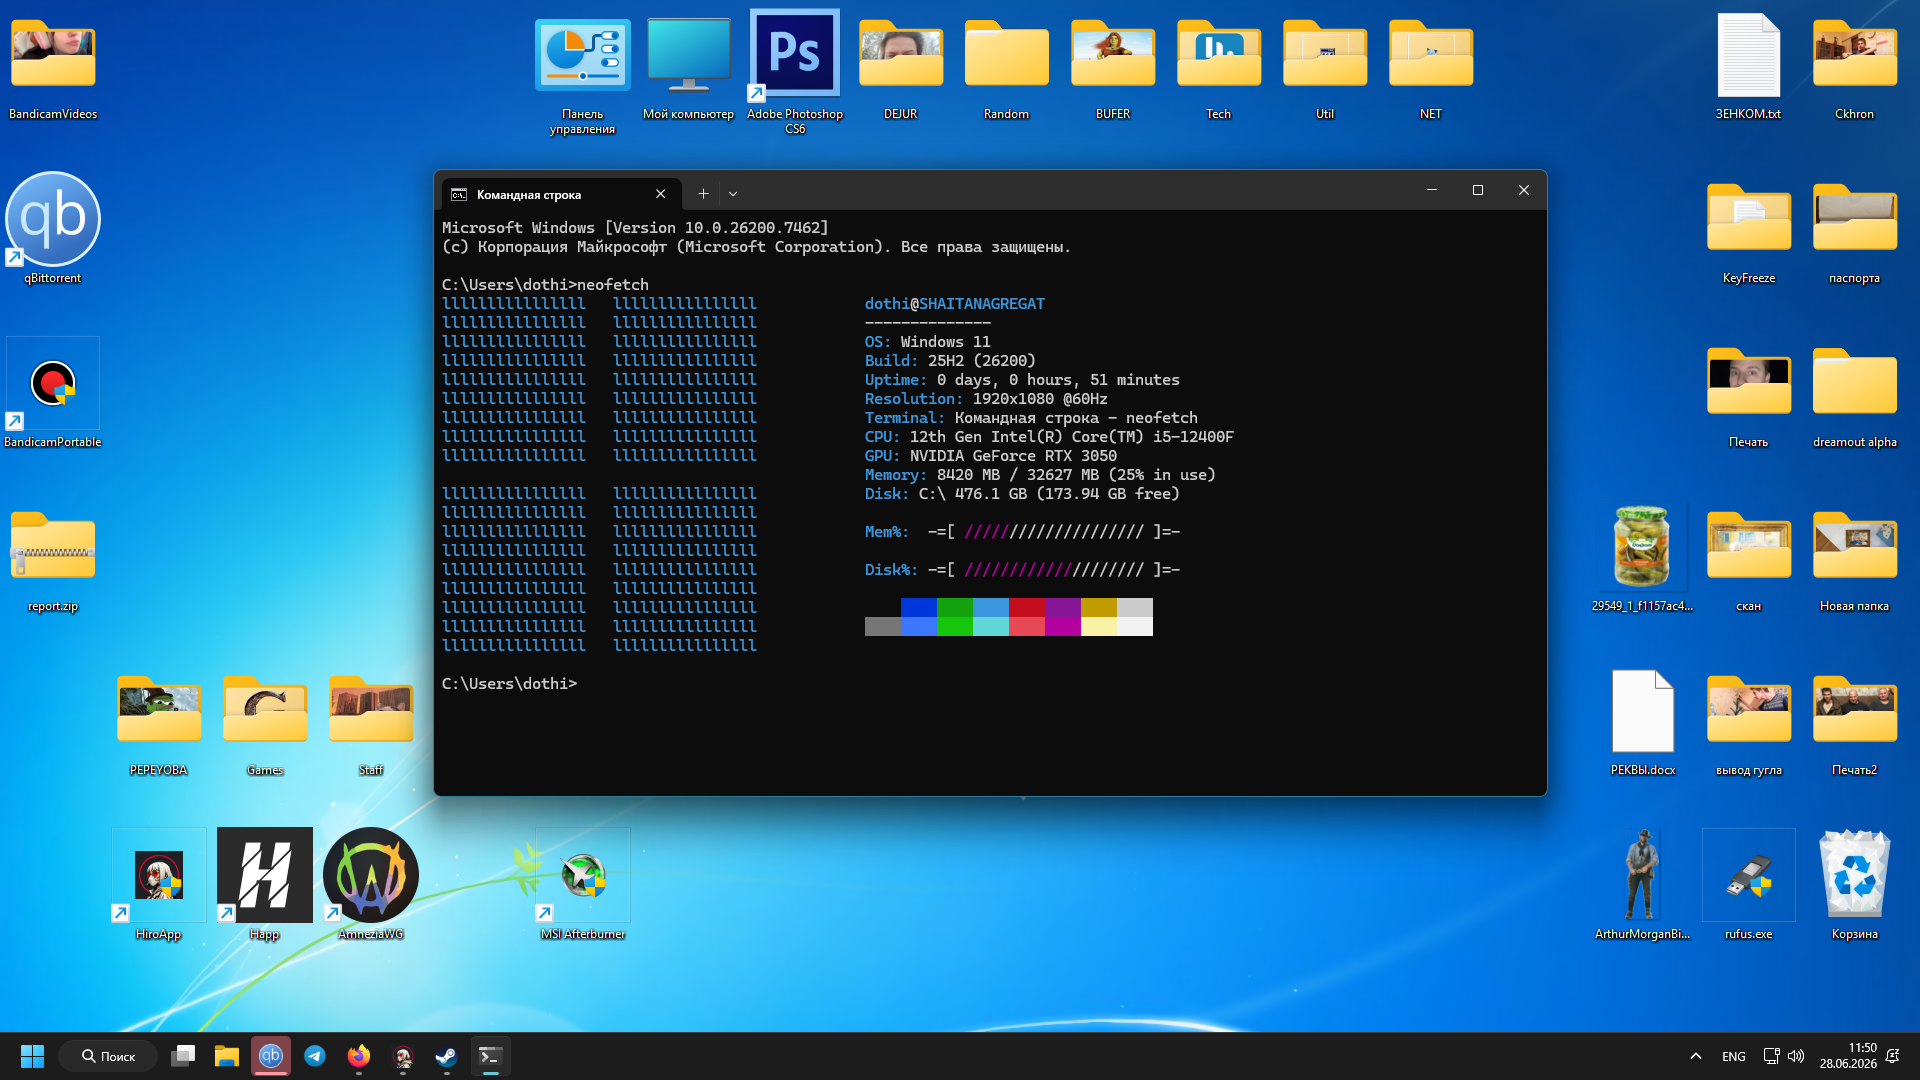Screen dimensions: 1920x1080
Task: Open the NET folder
Action: [1431, 68]
